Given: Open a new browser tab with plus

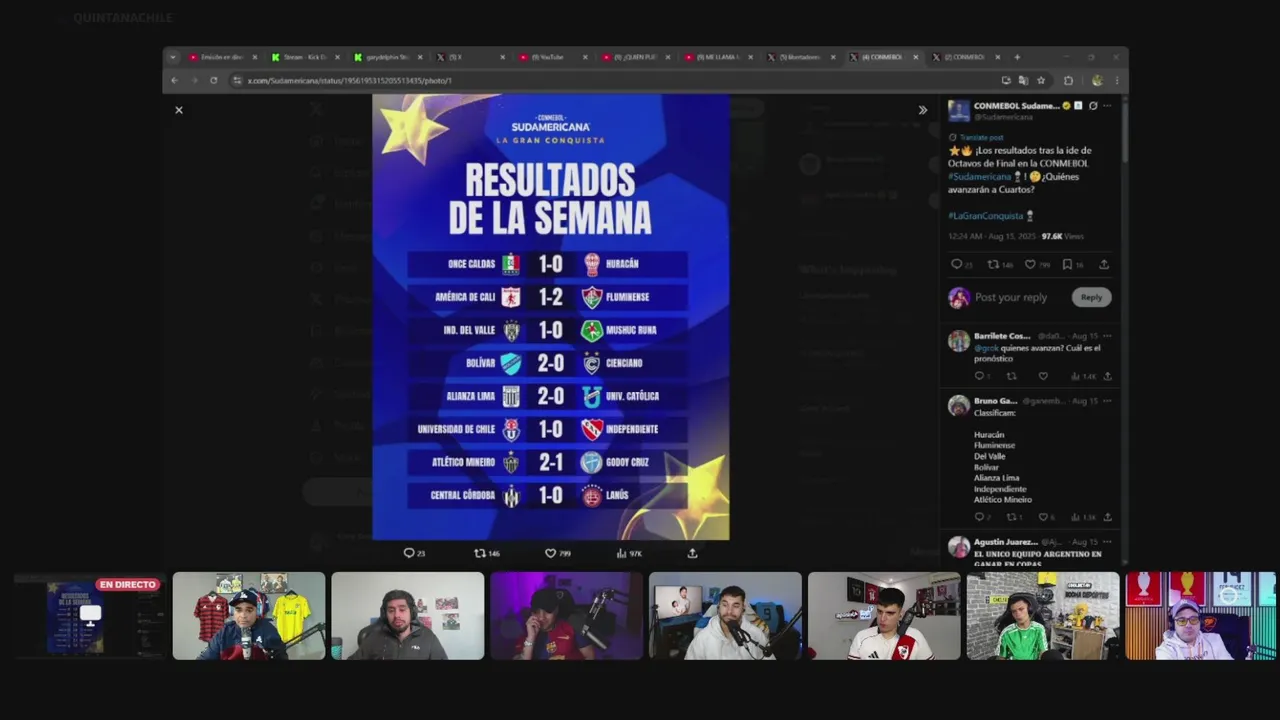Looking at the screenshot, I should click(1017, 57).
